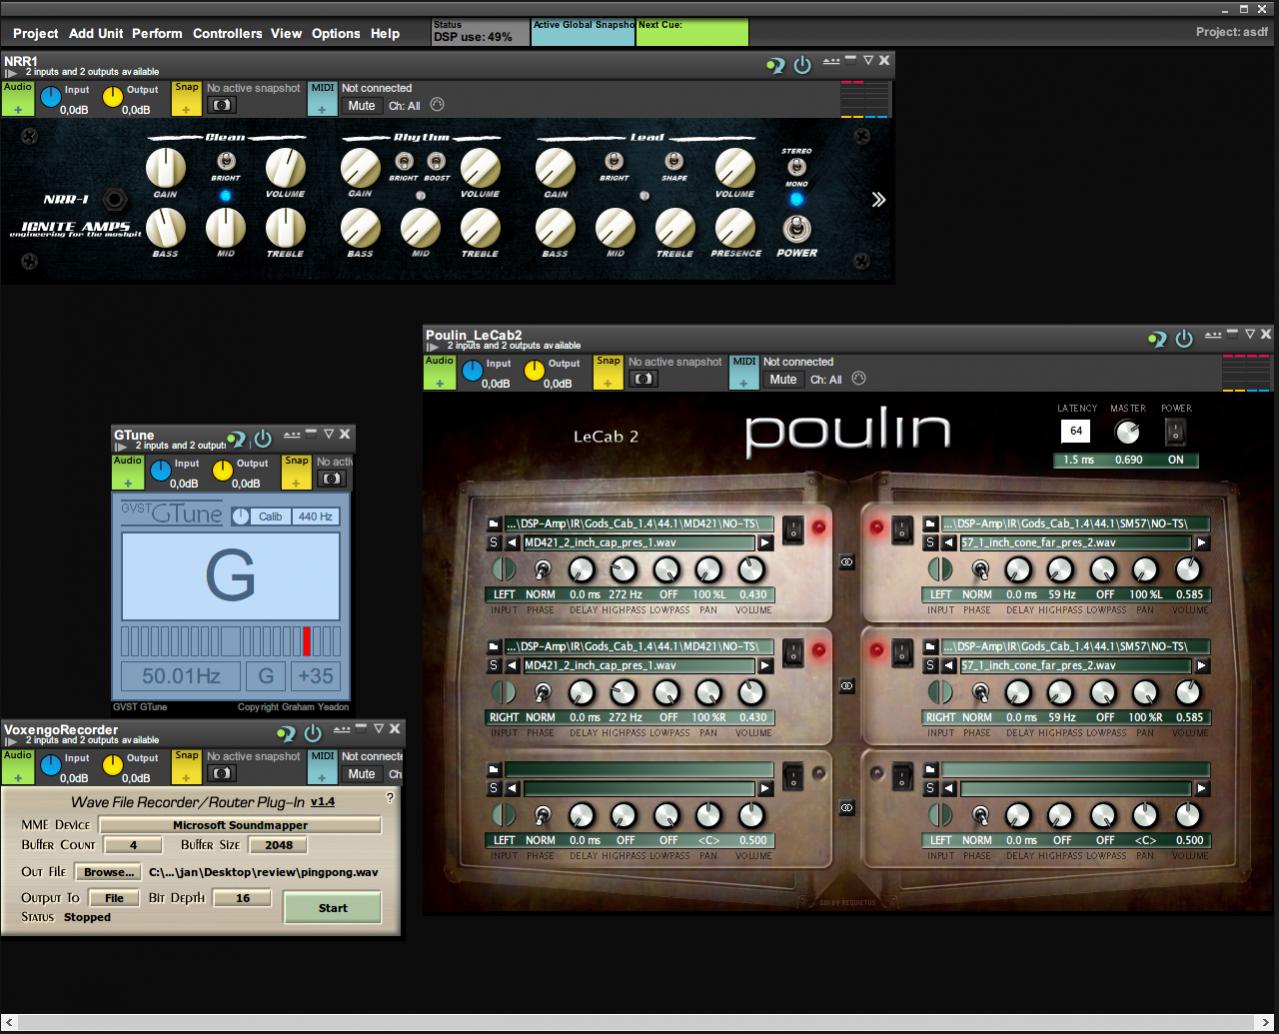This screenshot has height=1034, width=1279.
Task: Open the Project menu
Action: click(35, 33)
